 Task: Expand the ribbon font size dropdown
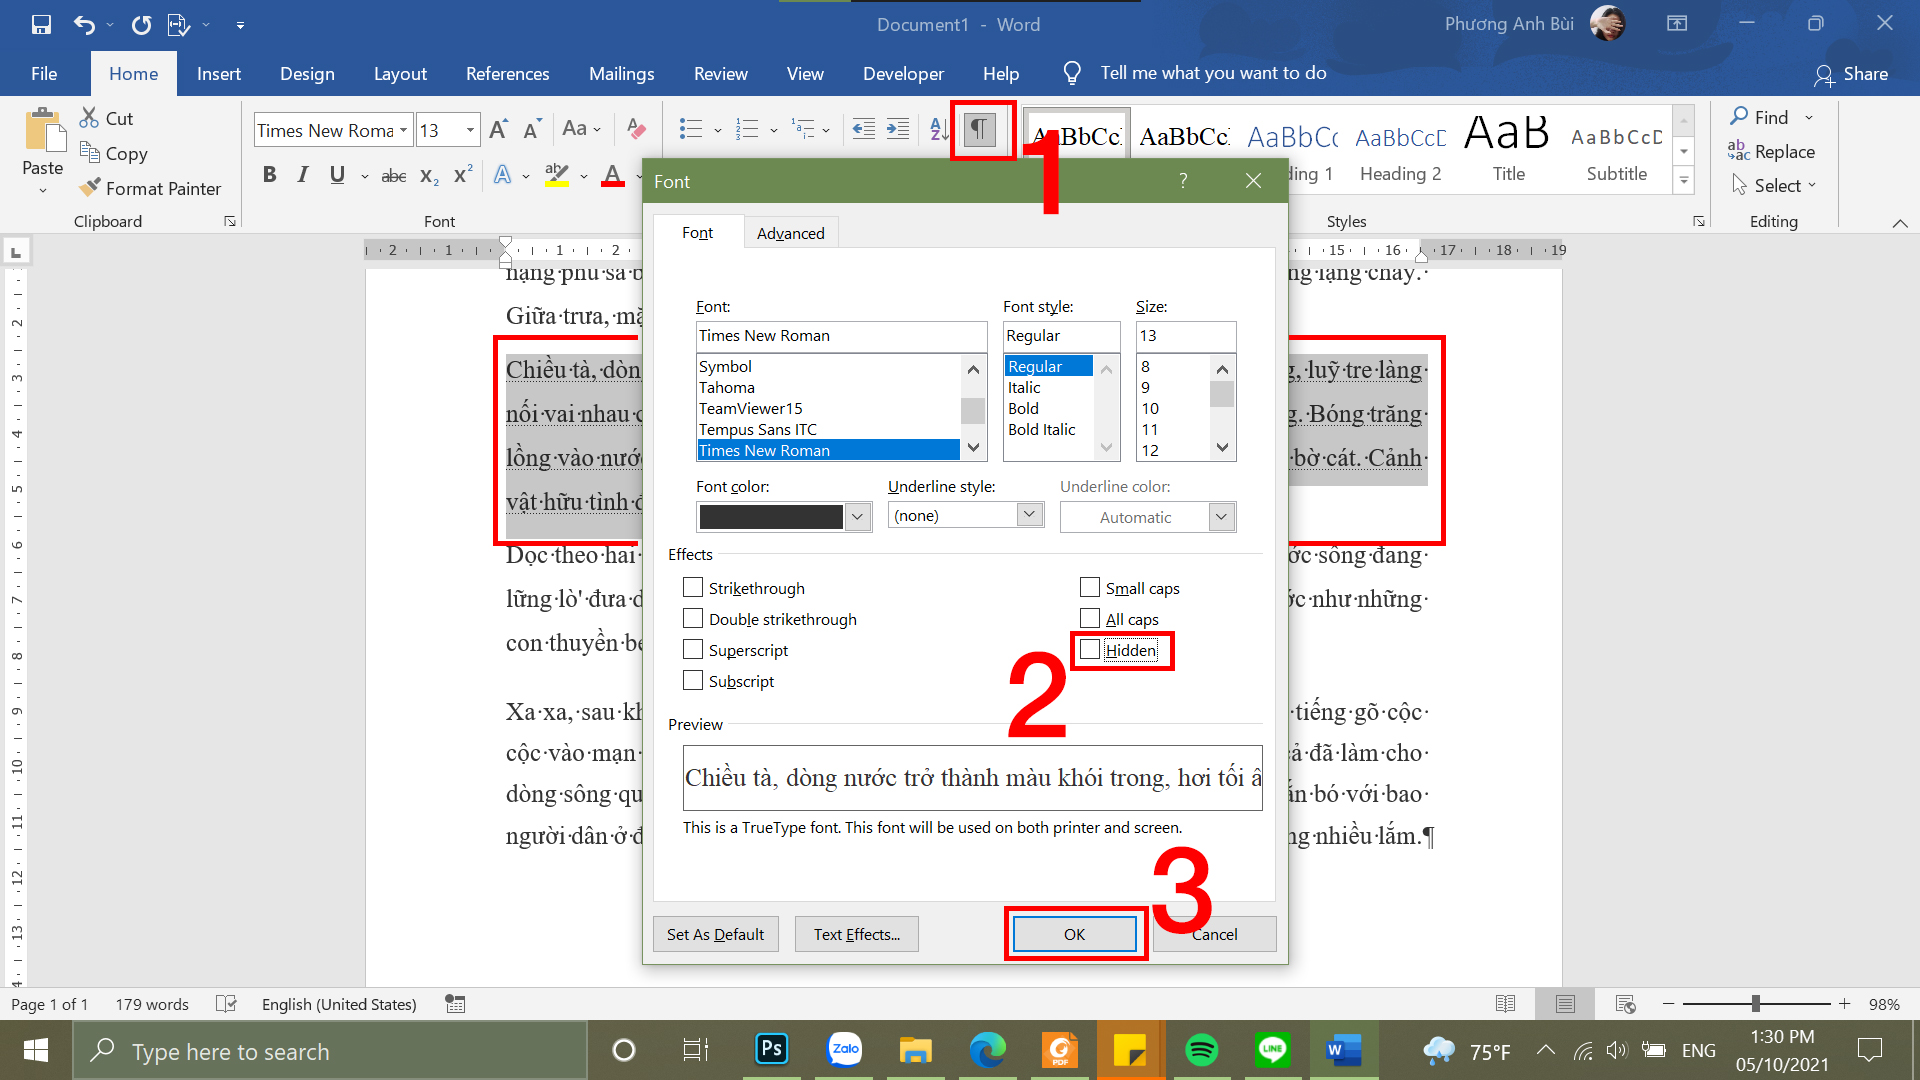point(470,130)
